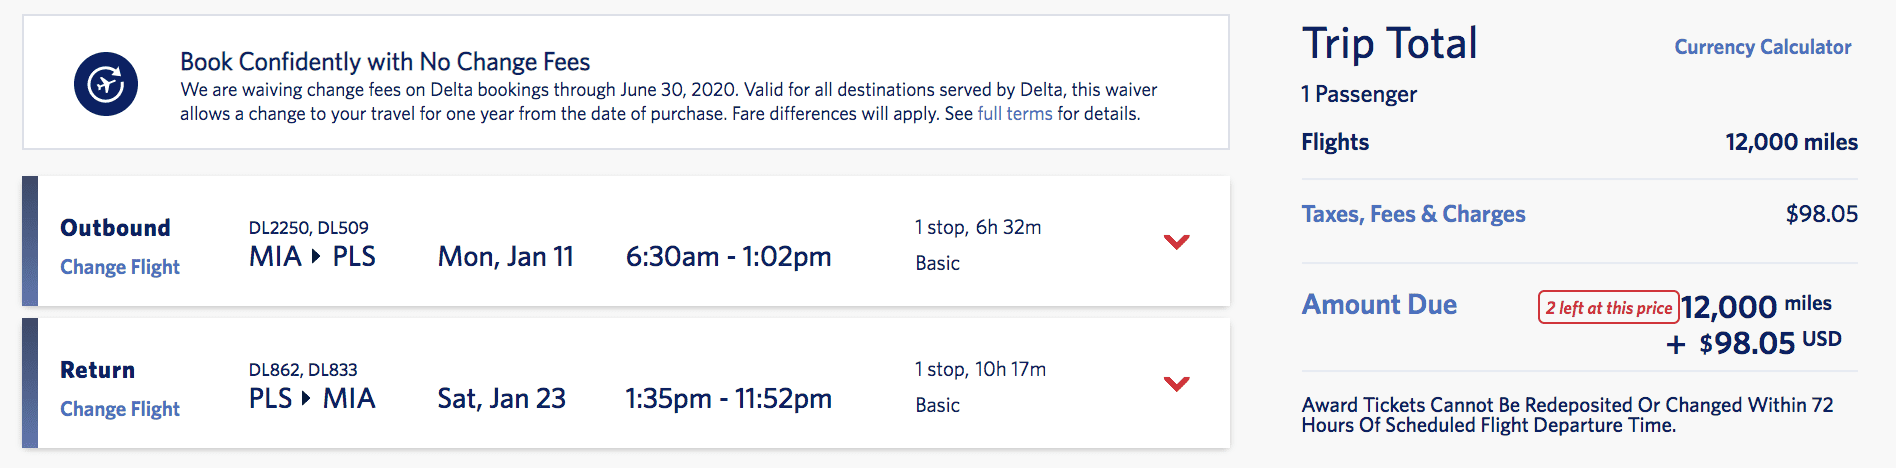The width and height of the screenshot is (1896, 468).
Task: Click the Book Confidently with No Change Fees title
Action: [385, 62]
